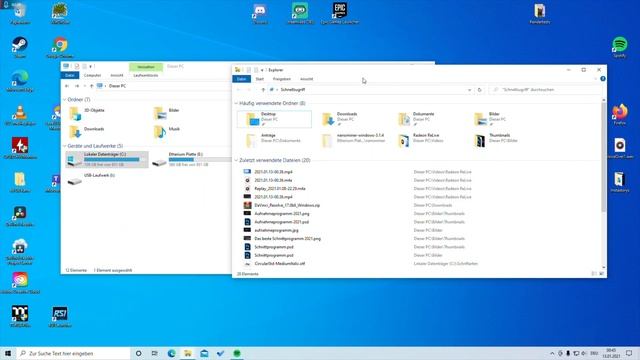The width and height of the screenshot is (640, 360).
Task: Select Aufnahmeprogramm 2021.png file
Action: click(x=282, y=213)
